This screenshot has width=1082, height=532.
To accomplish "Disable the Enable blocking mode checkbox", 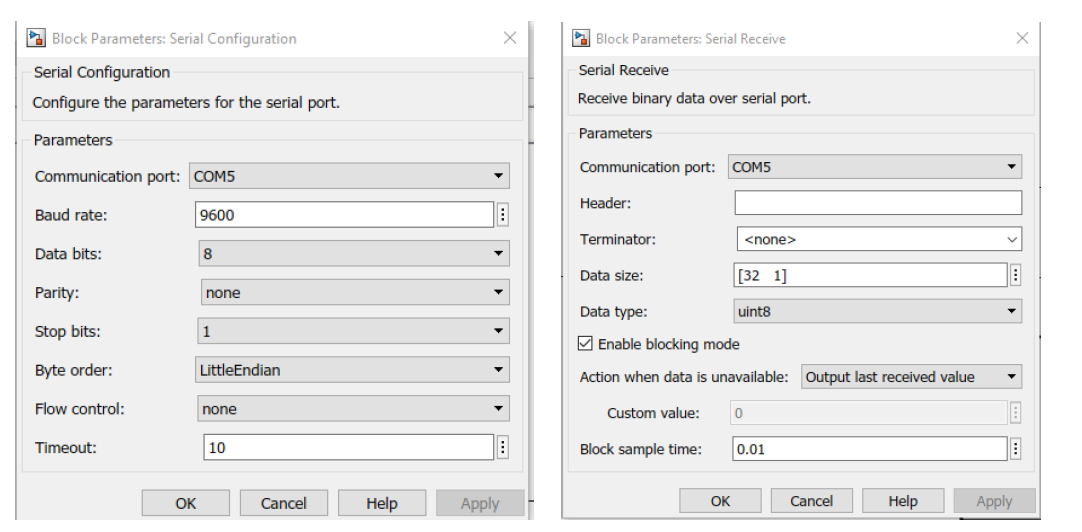I will click(x=586, y=344).
